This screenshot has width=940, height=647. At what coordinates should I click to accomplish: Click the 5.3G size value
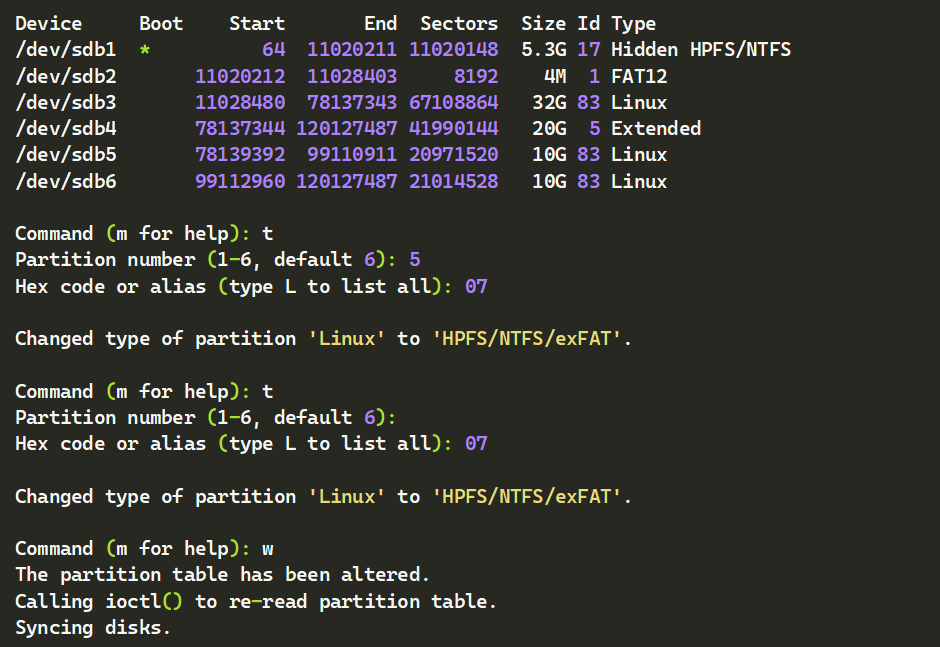(543, 49)
